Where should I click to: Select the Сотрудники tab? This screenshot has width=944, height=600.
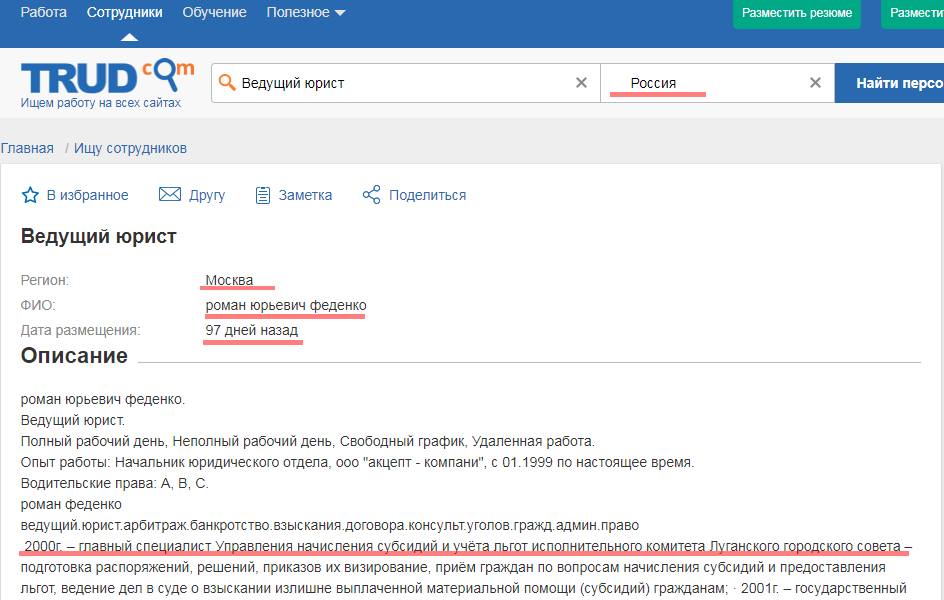[x=125, y=13]
